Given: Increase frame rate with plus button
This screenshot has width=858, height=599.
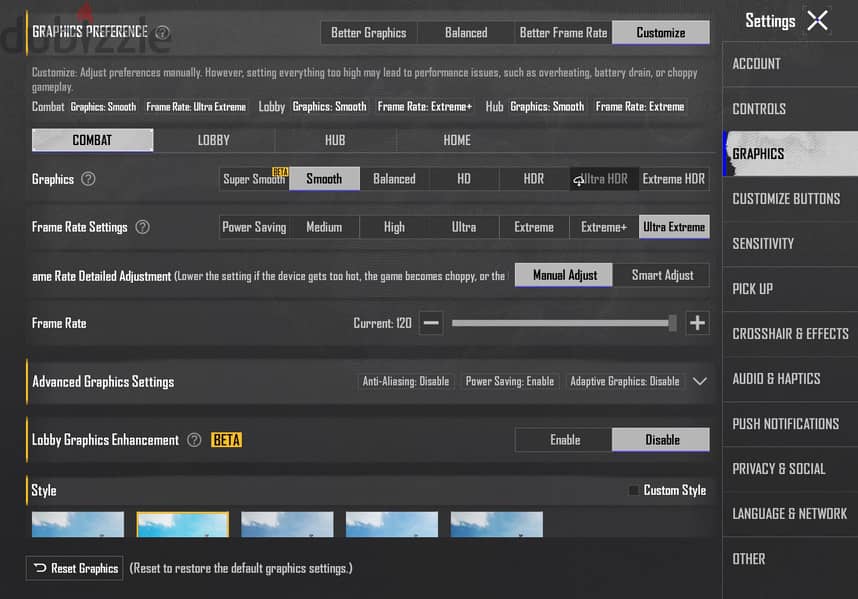Looking at the screenshot, I should 698,323.
